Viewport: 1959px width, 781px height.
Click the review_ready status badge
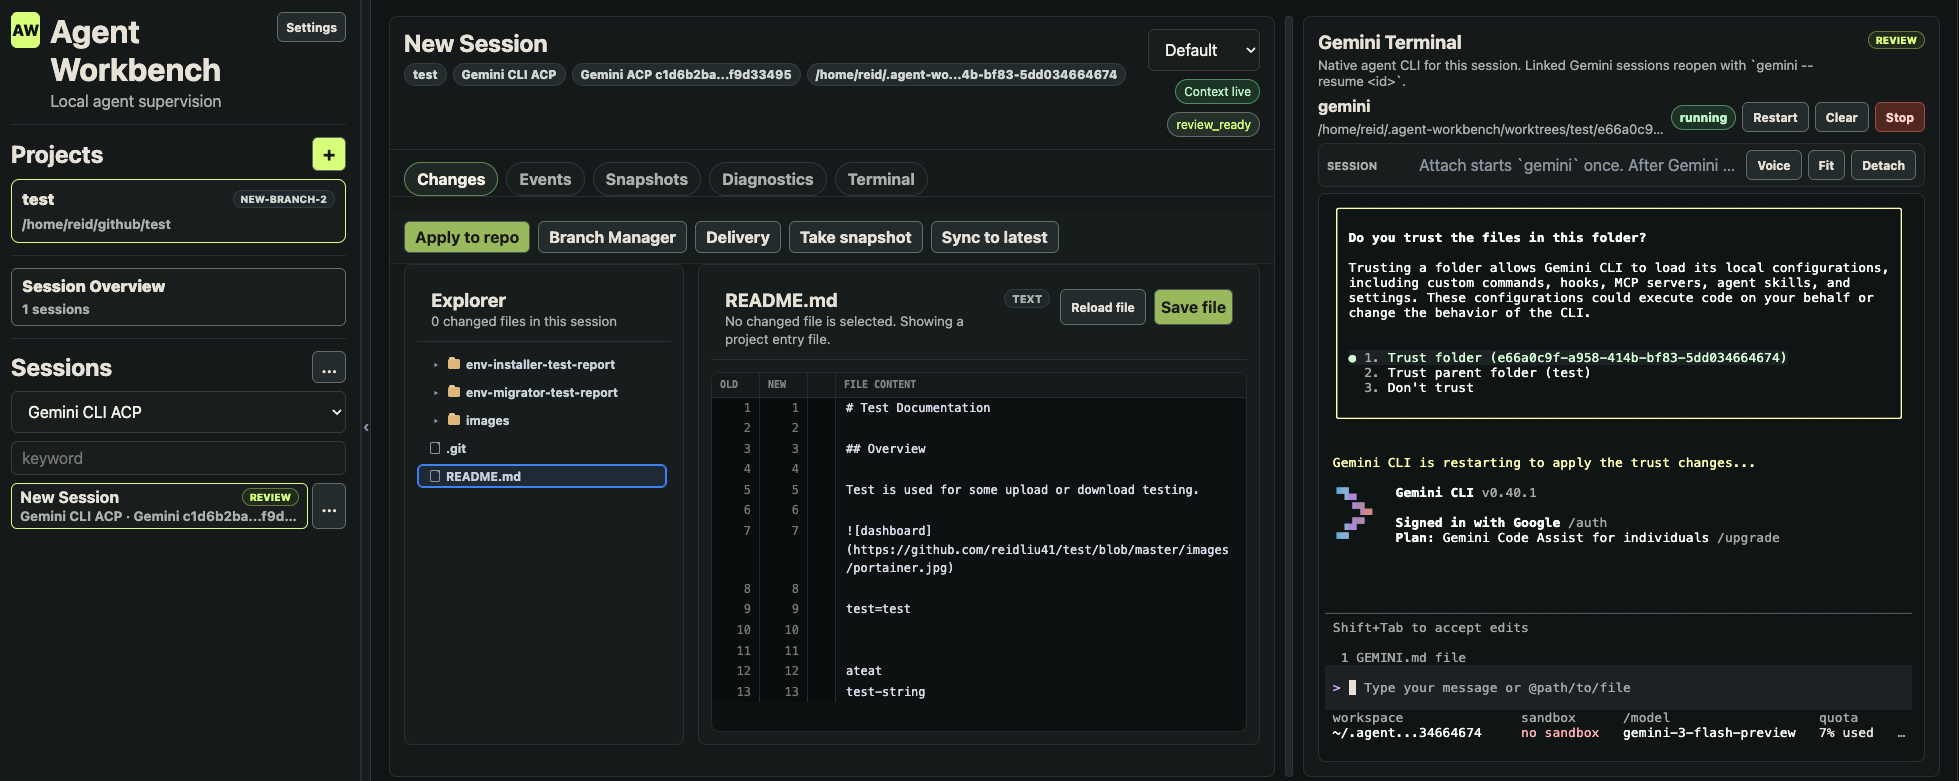(1213, 124)
